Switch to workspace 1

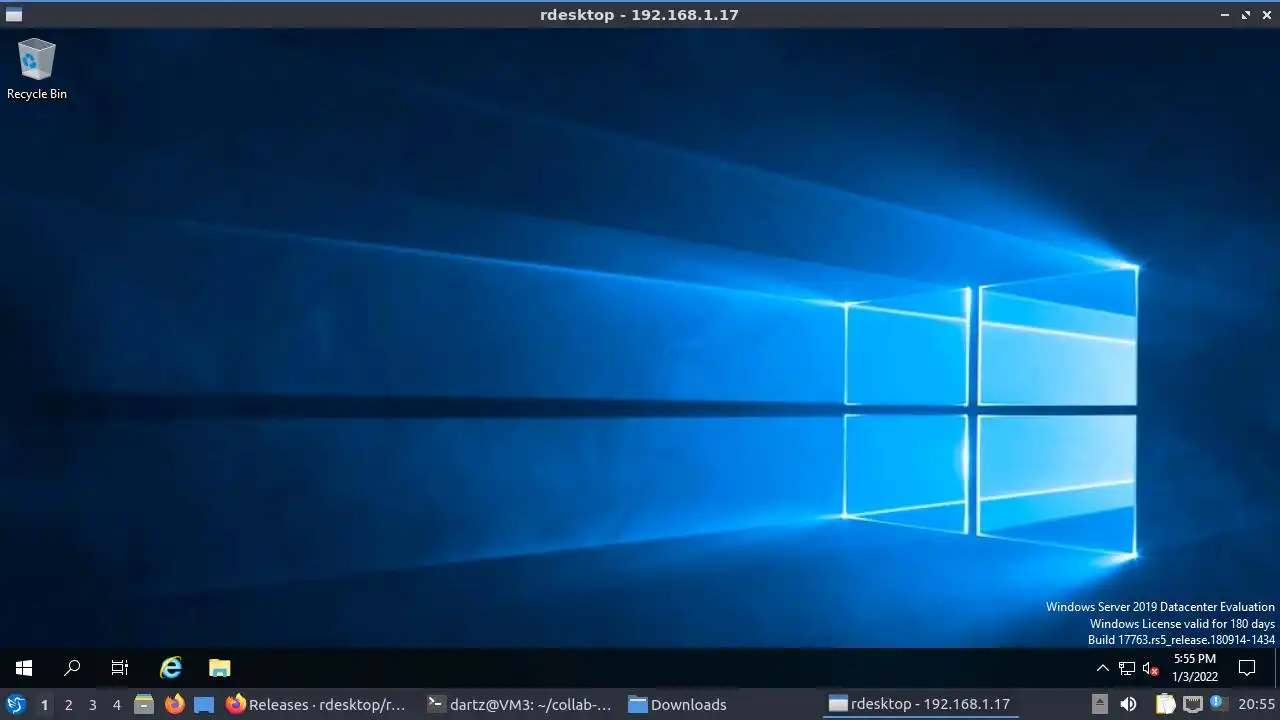(x=44, y=705)
